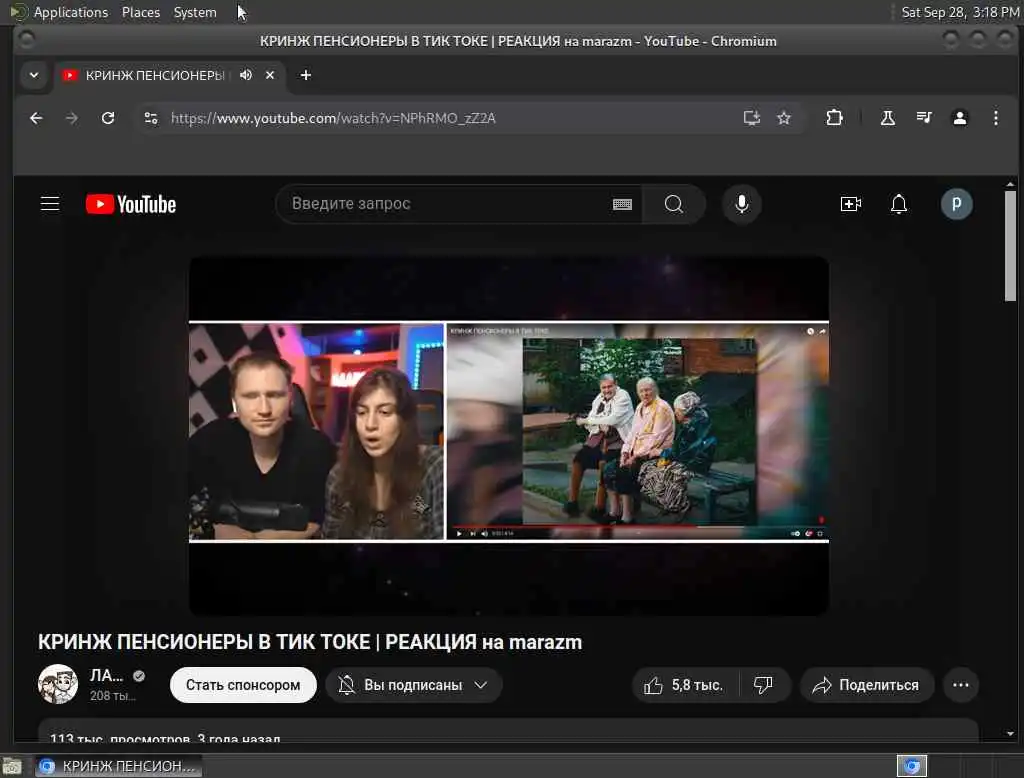This screenshot has height=778, width=1024.
Task: Click the Chromium tray icon at bottom right
Action: click(912, 766)
